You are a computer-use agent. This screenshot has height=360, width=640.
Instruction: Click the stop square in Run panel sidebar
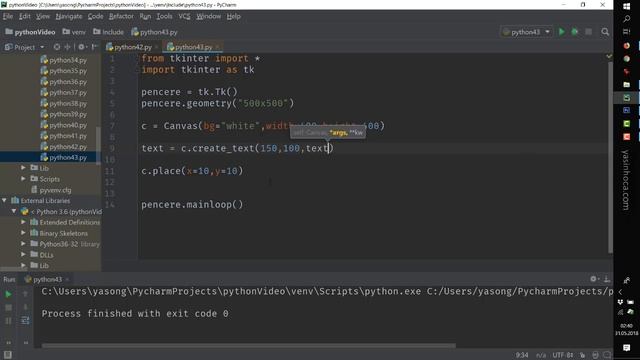[x=8, y=307]
